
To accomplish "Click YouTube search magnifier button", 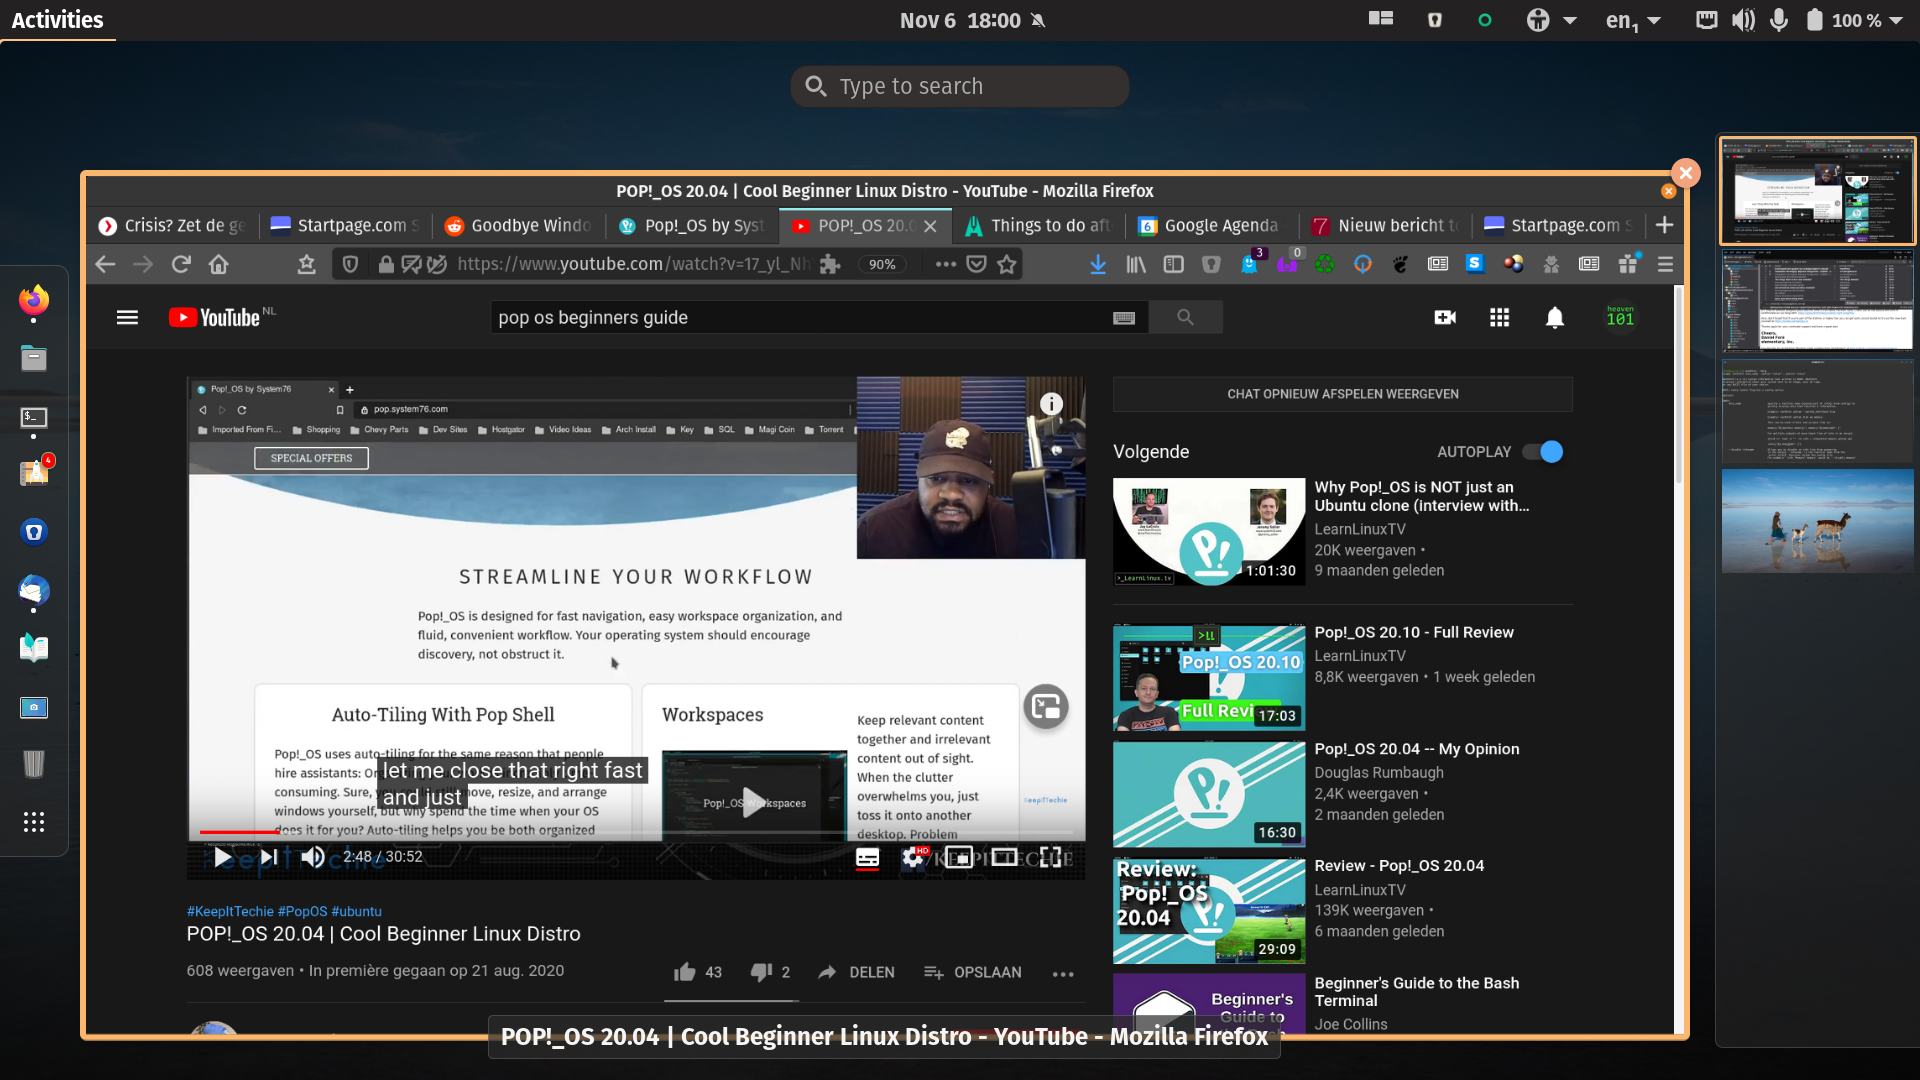I will pos(1185,317).
